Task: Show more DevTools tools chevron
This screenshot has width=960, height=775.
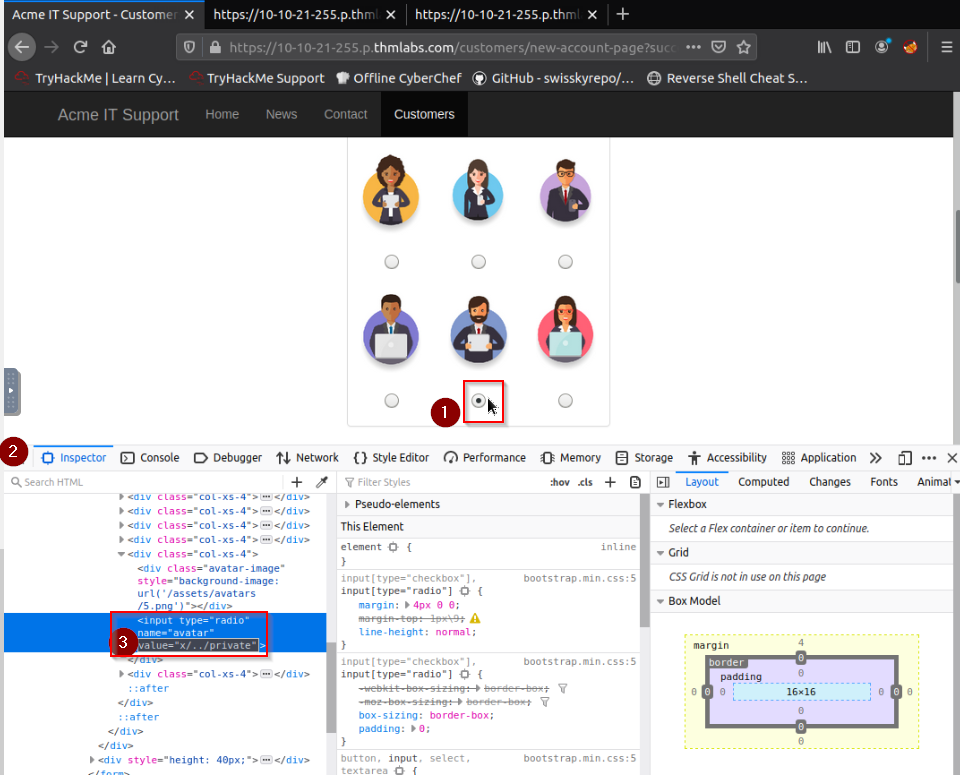Action: pos(876,458)
